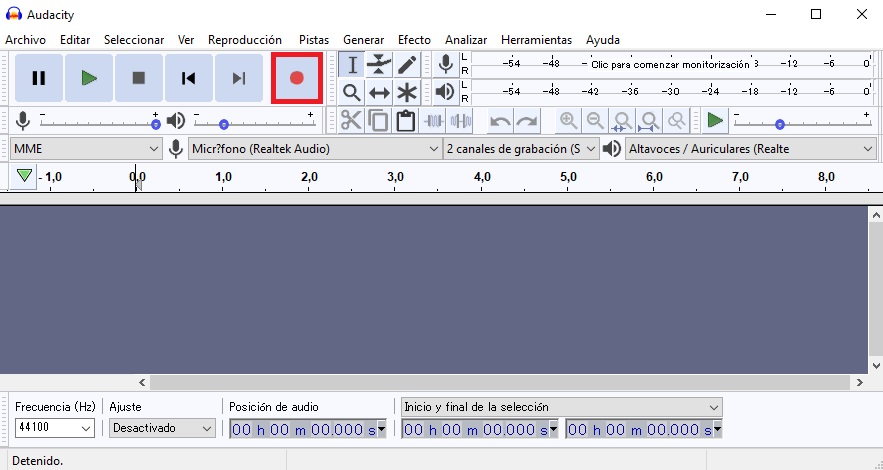Open the Altavoces / Auriculares output dropdown

[x=751, y=149]
